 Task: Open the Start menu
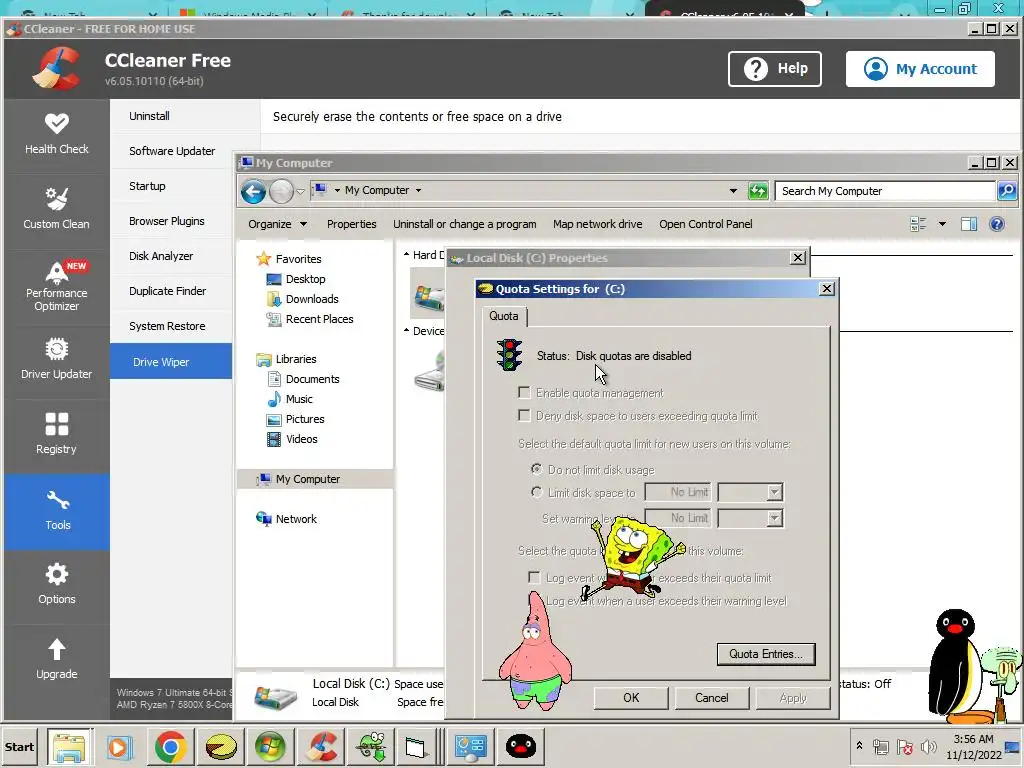19,747
